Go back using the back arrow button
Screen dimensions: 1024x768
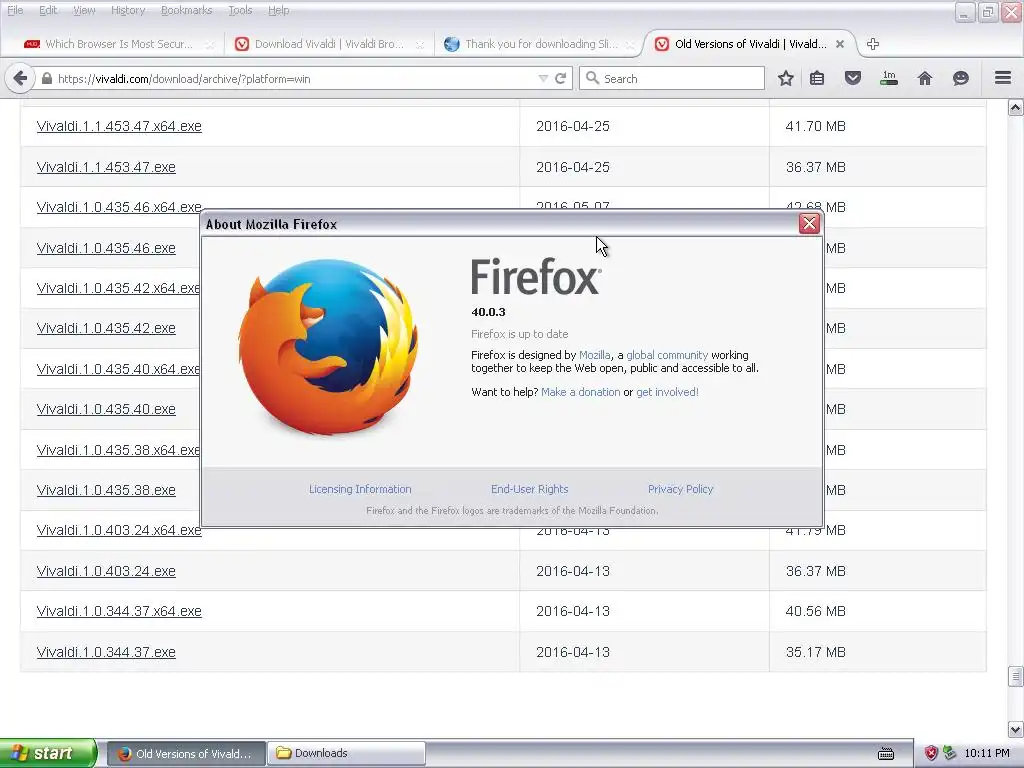[x=20, y=78]
